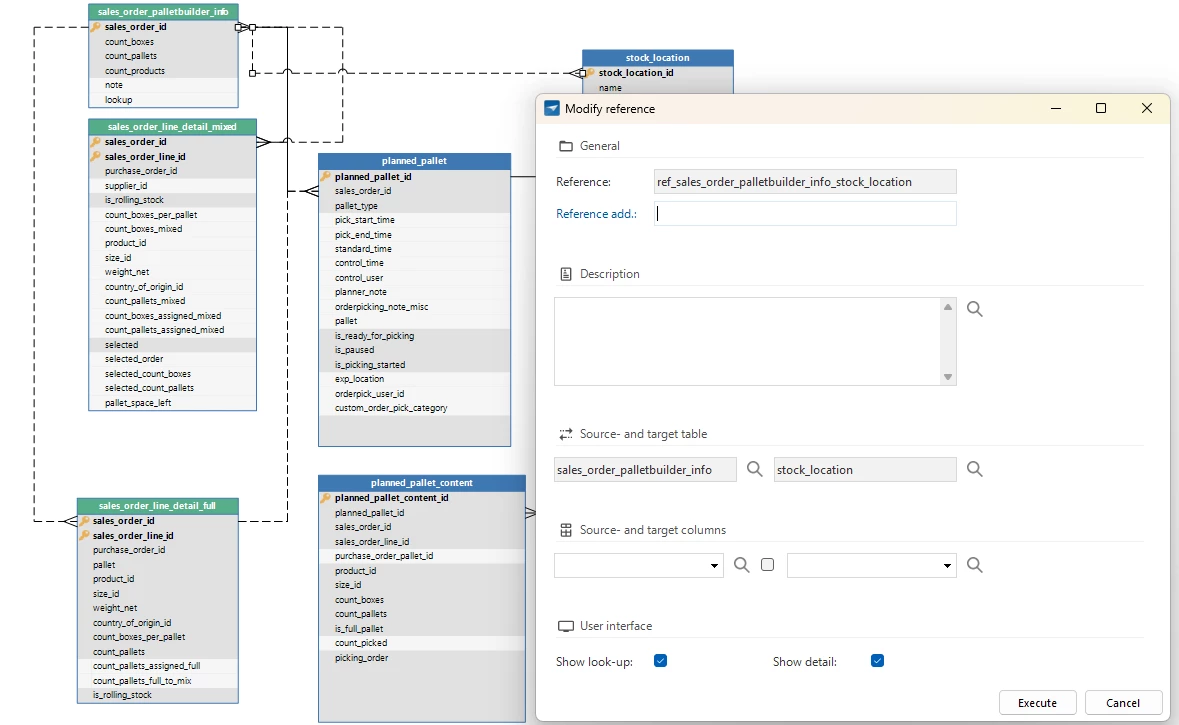Viewport: 1179px width, 725px height.
Task: Select the sales_order_palletbuilder_info table header
Action: [x=163, y=12]
